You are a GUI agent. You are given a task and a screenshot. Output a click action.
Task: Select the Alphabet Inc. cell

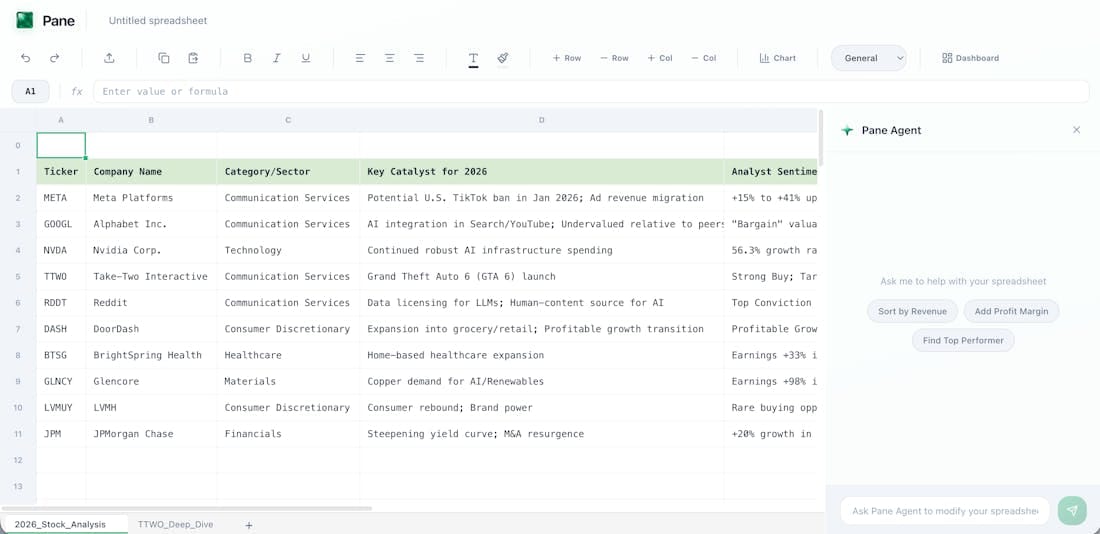click(x=152, y=224)
